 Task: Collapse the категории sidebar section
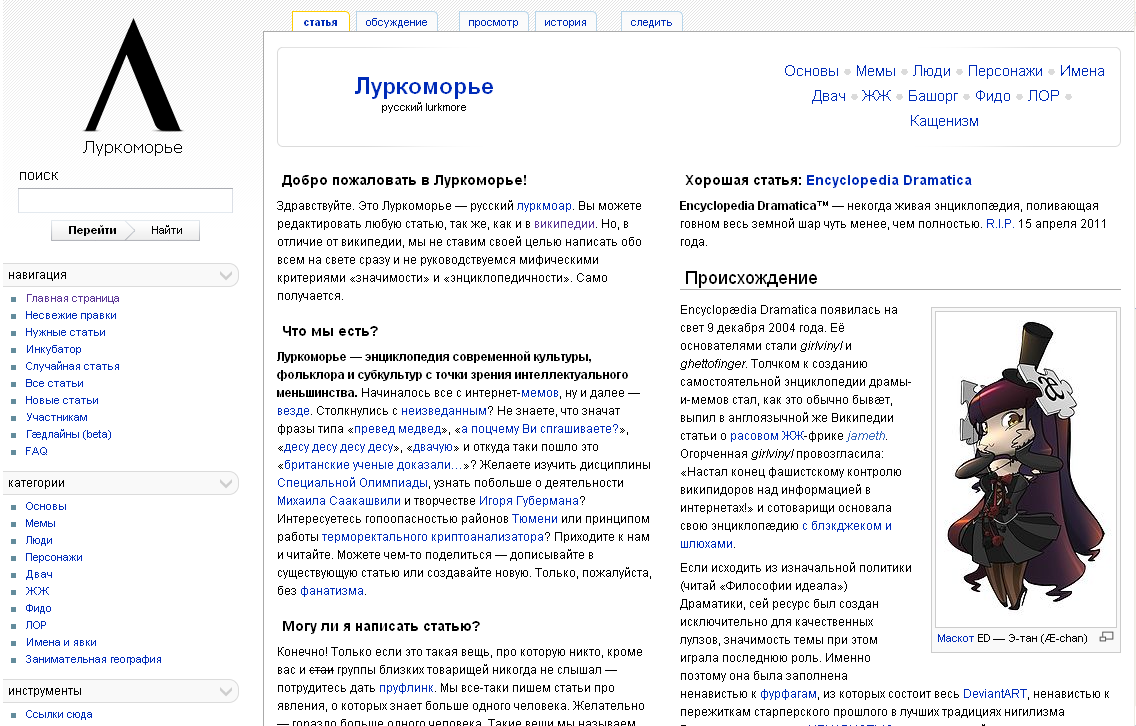[x=226, y=483]
